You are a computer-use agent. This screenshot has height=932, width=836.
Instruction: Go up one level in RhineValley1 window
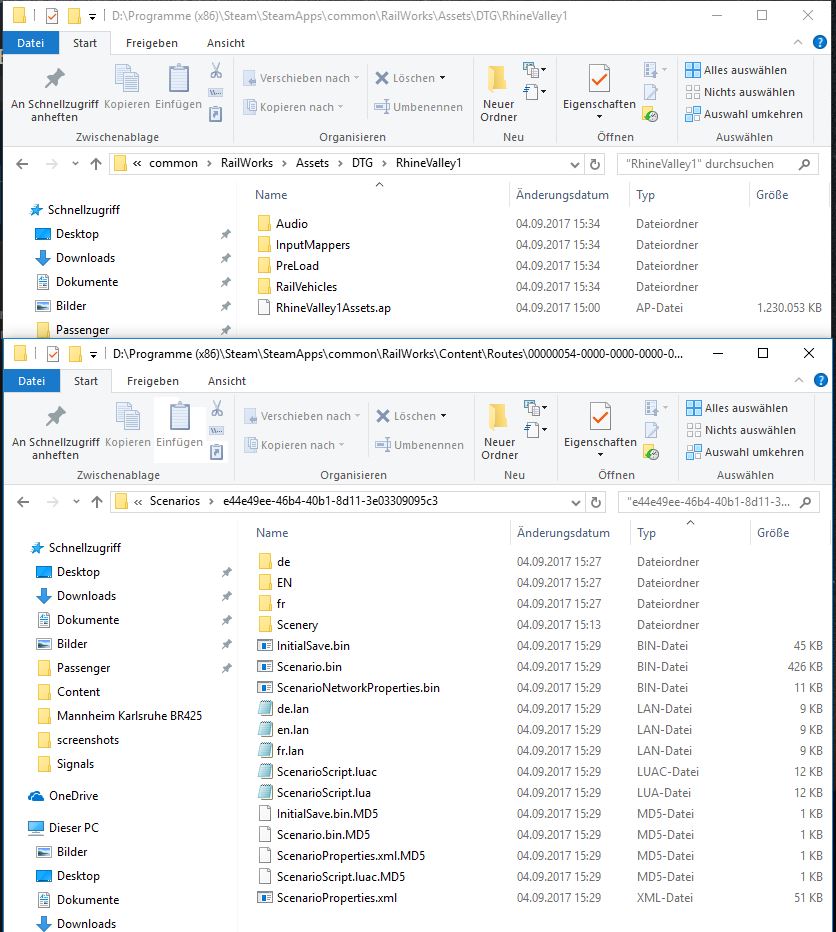96,164
